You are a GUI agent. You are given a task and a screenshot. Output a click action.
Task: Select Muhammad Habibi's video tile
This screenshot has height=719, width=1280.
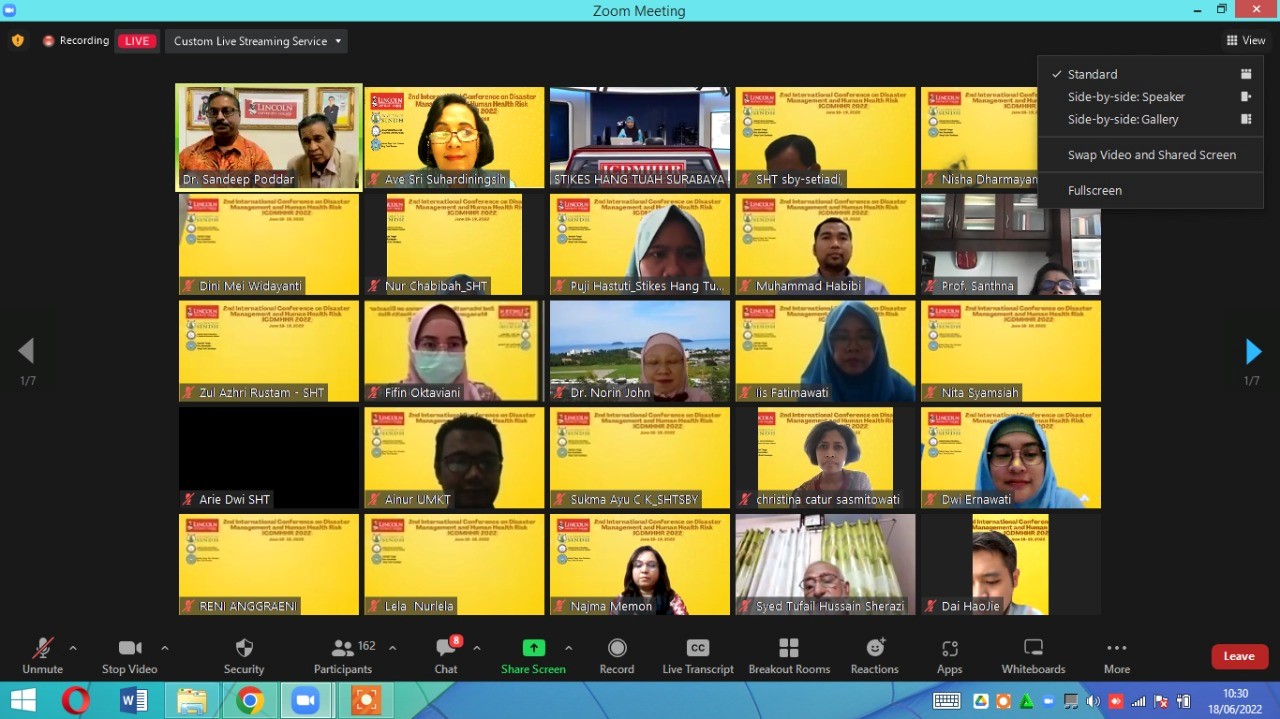[x=825, y=244]
